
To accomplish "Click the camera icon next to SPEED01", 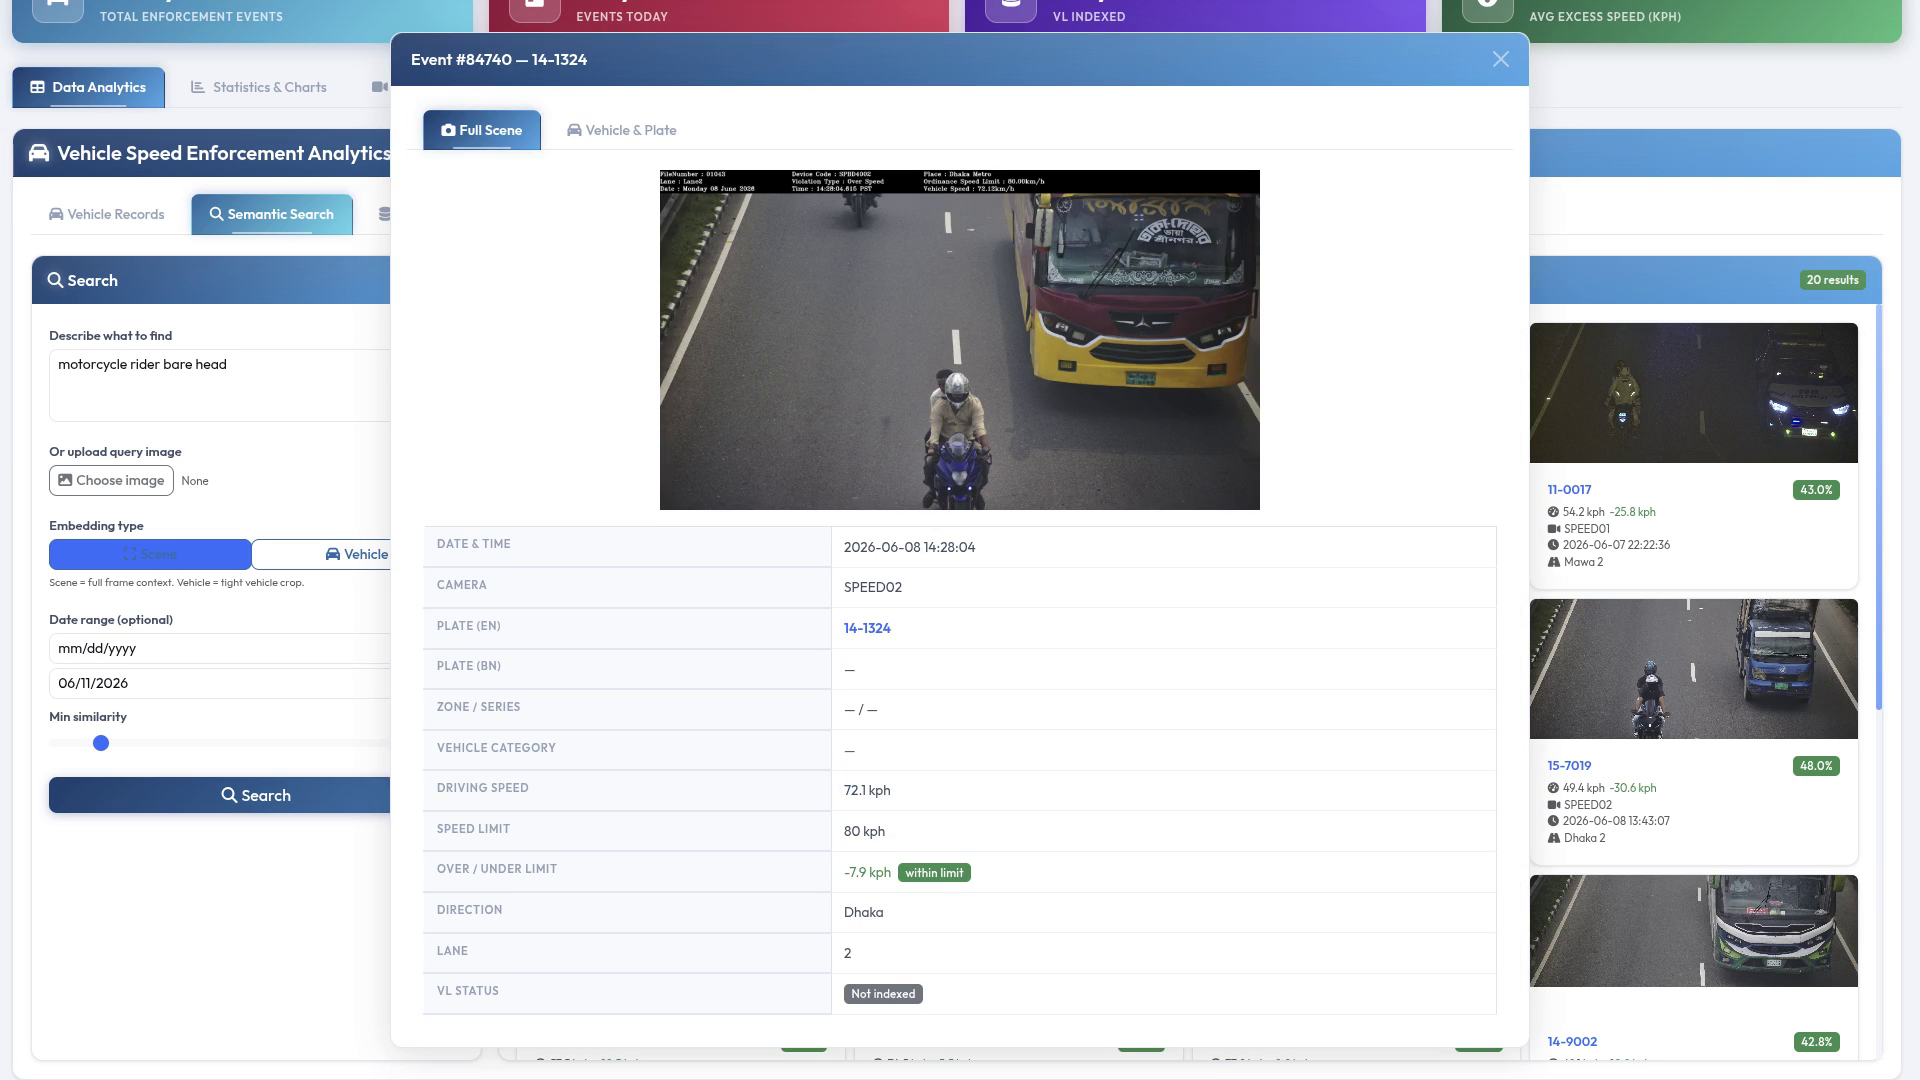I will coord(1553,529).
